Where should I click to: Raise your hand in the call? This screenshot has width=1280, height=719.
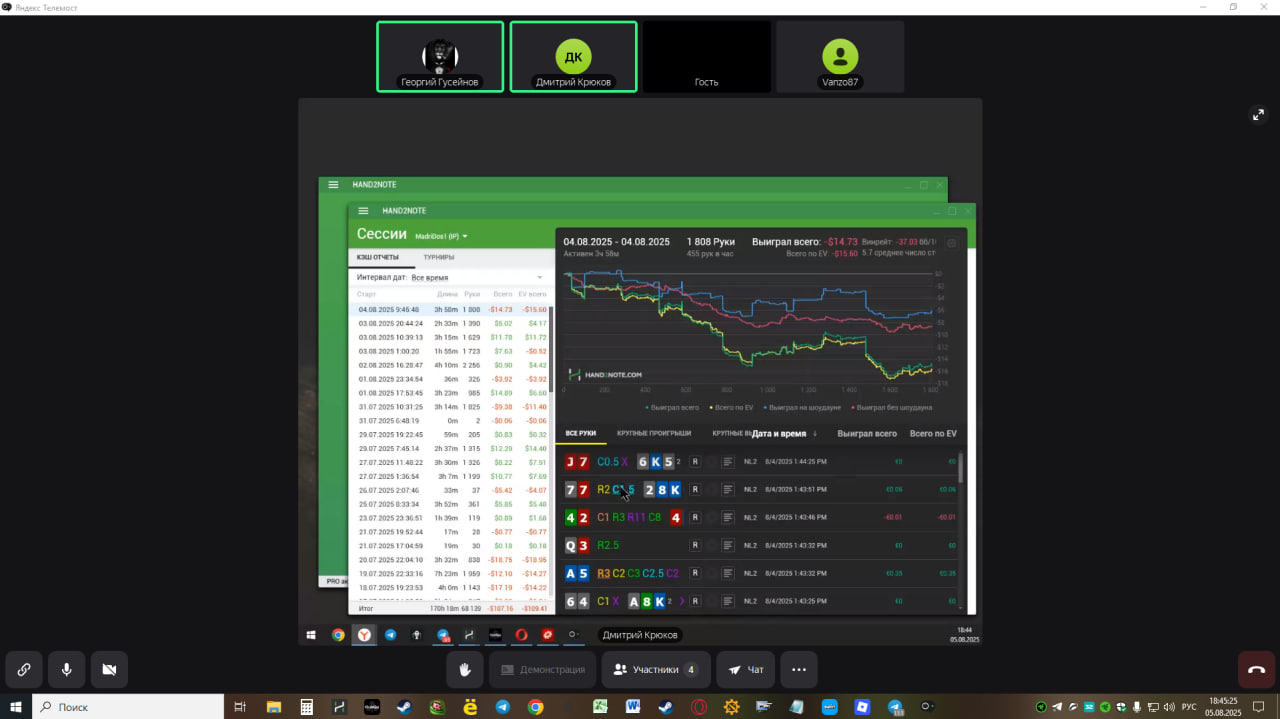tap(465, 670)
